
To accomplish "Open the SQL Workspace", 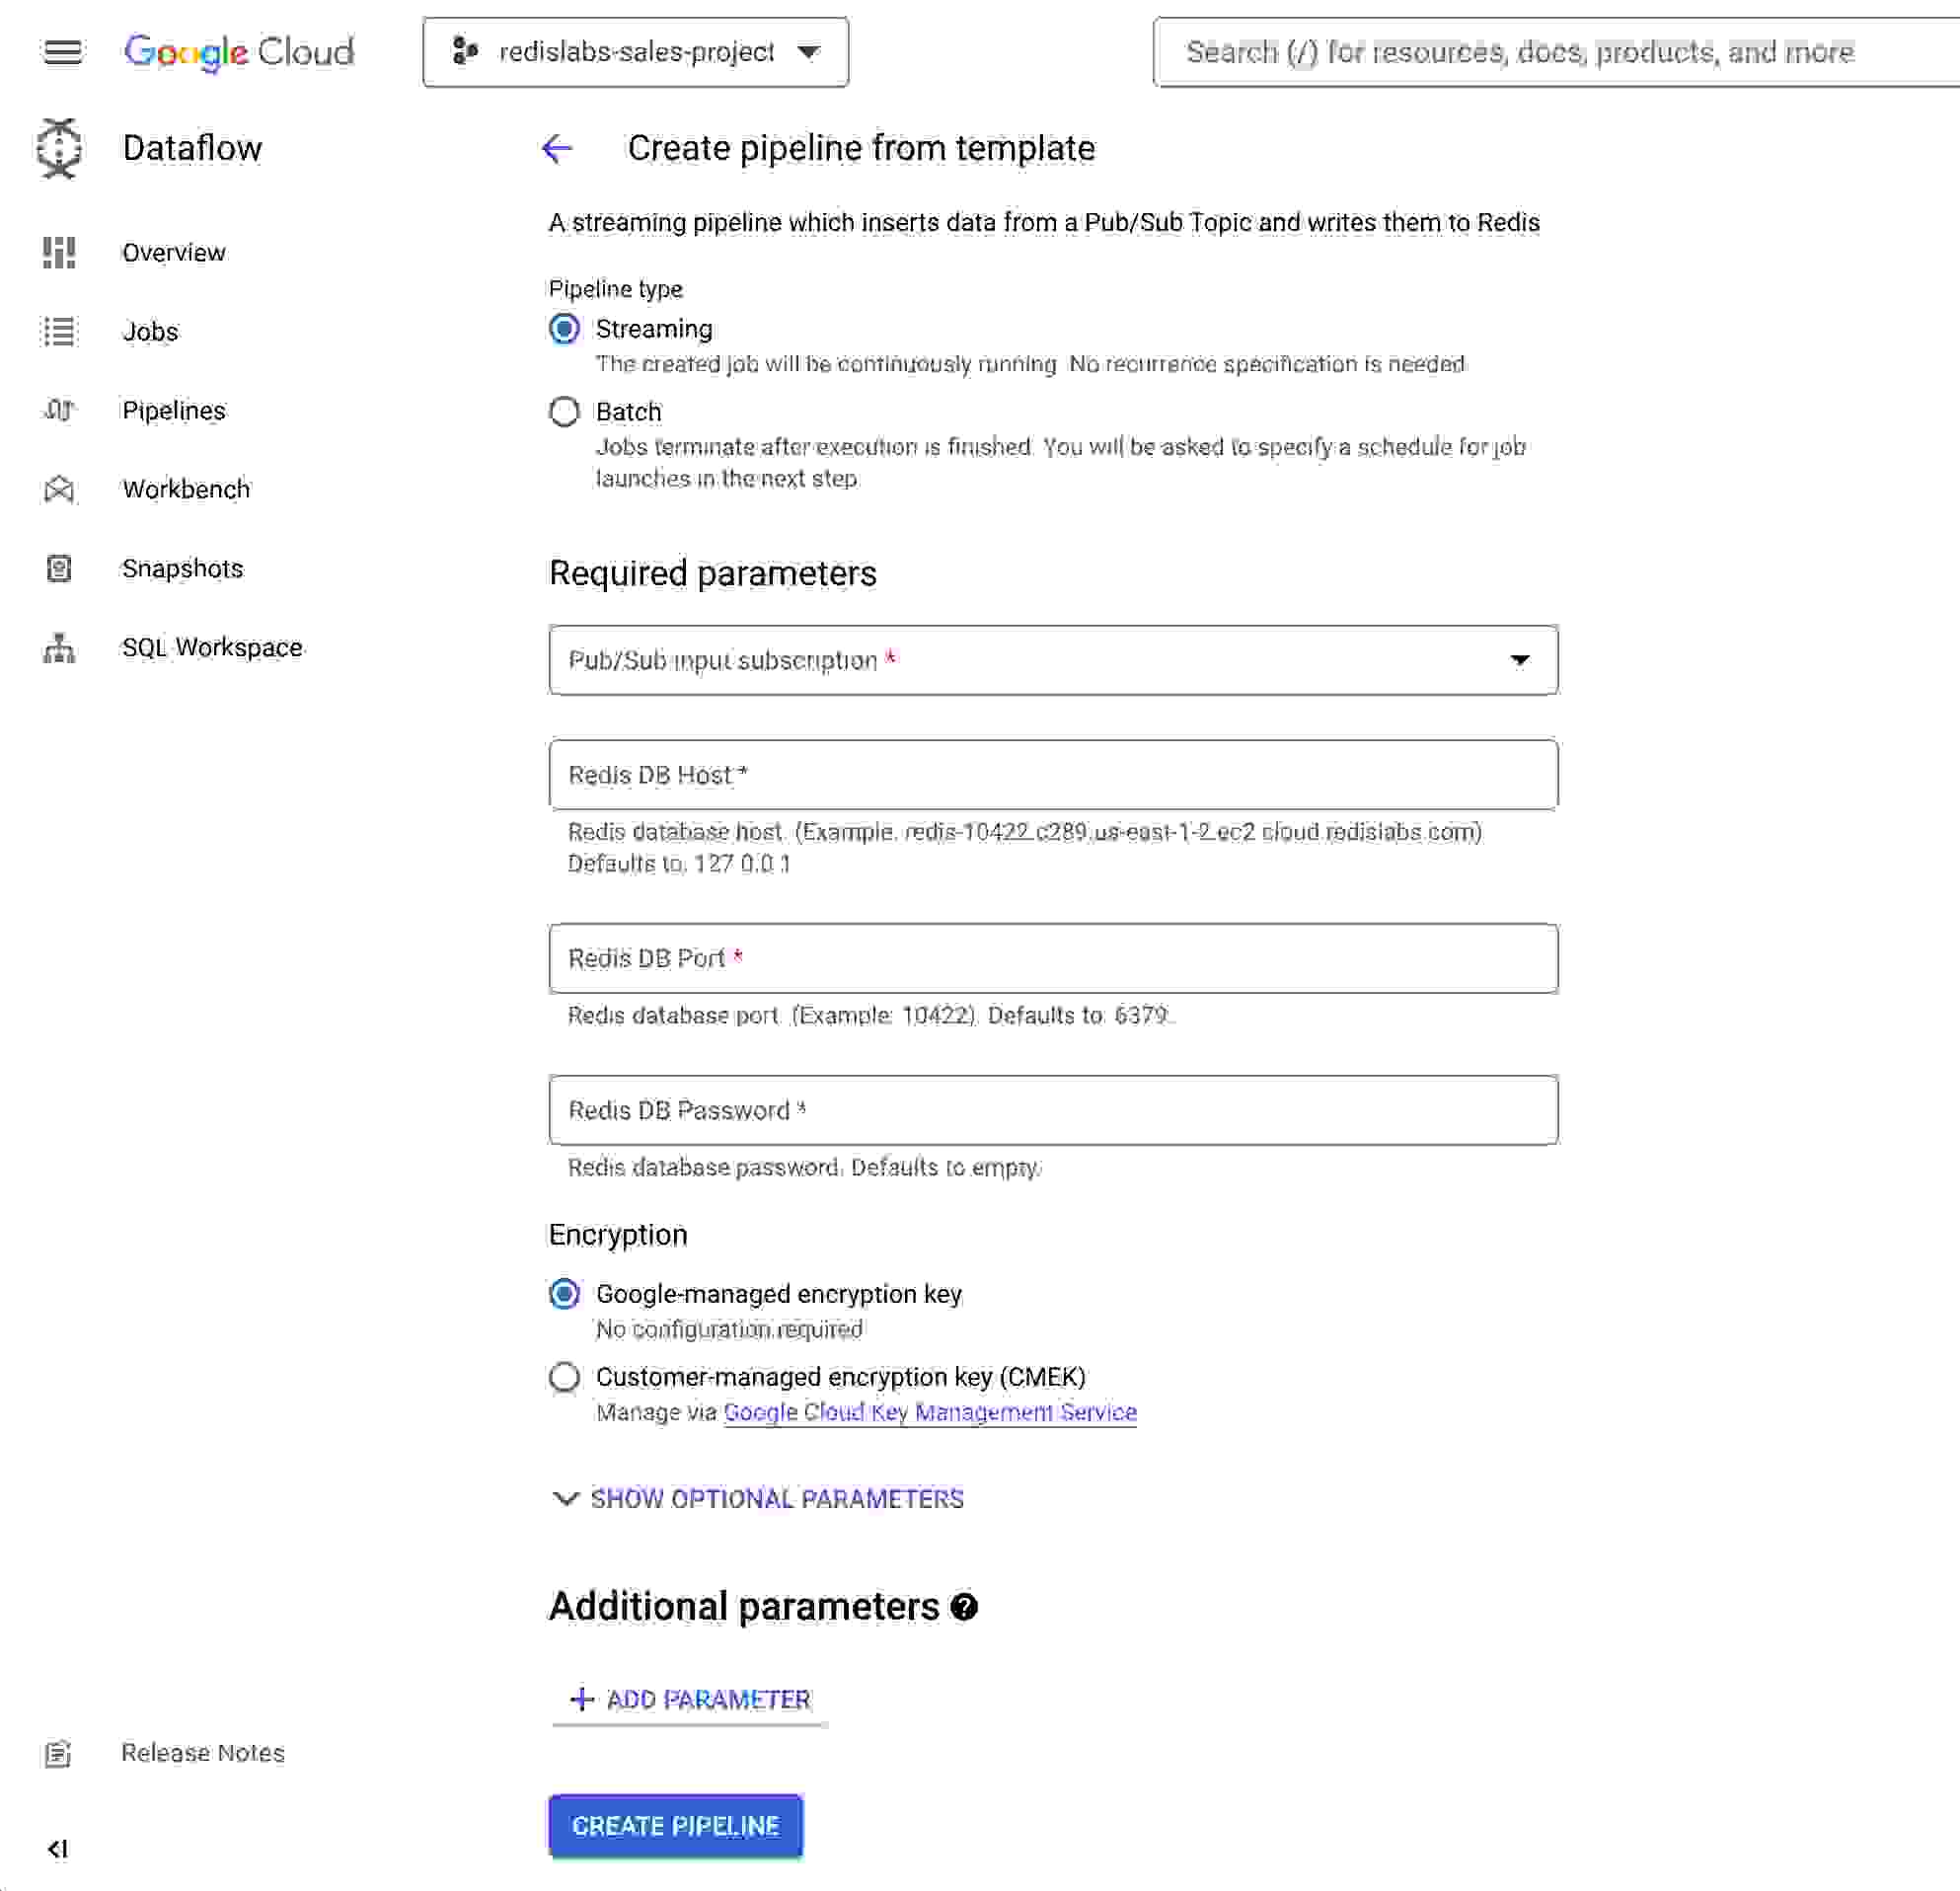I will pos(212,647).
